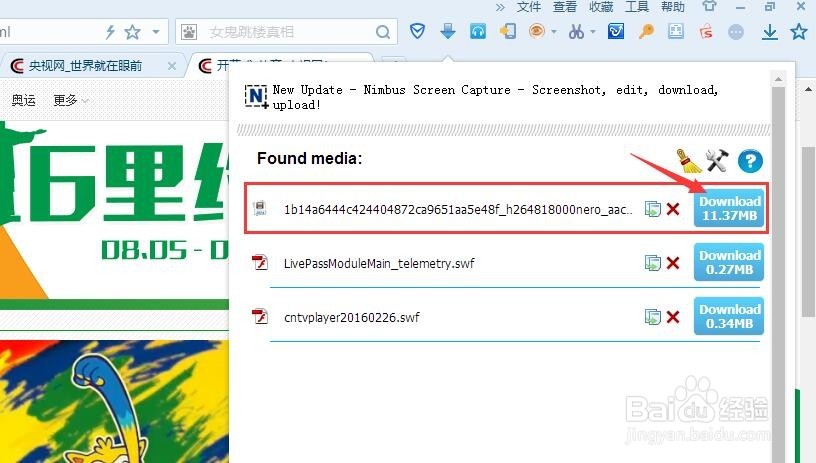Click the blue headphones toolbar icon

coord(478,32)
